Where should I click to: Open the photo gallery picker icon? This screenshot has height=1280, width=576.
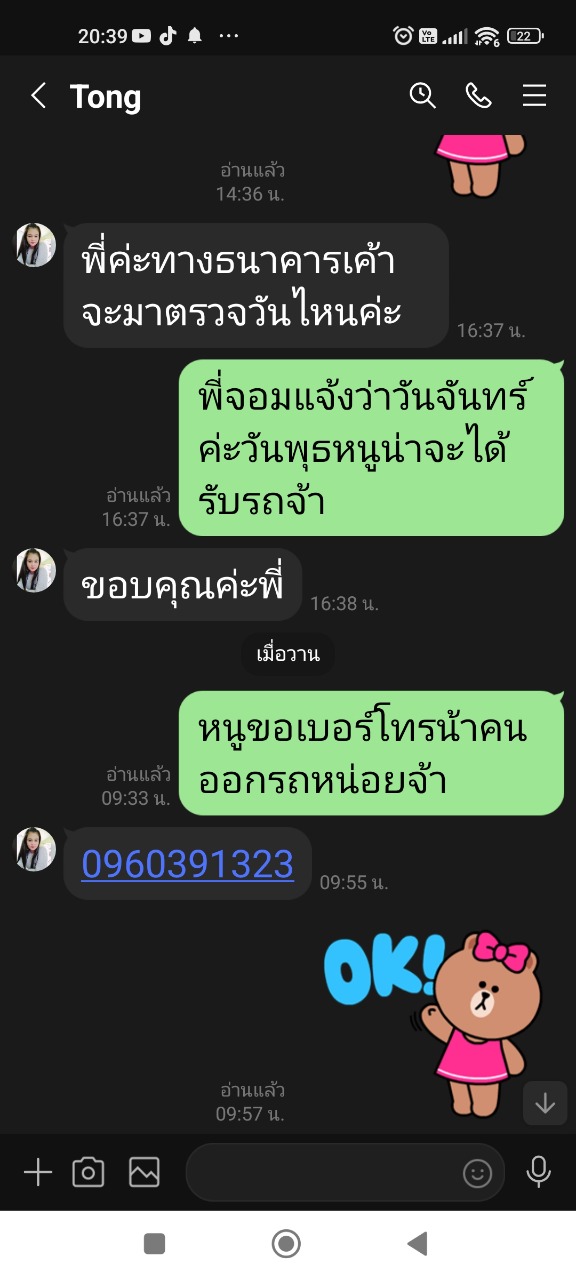[x=144, y=1172]
